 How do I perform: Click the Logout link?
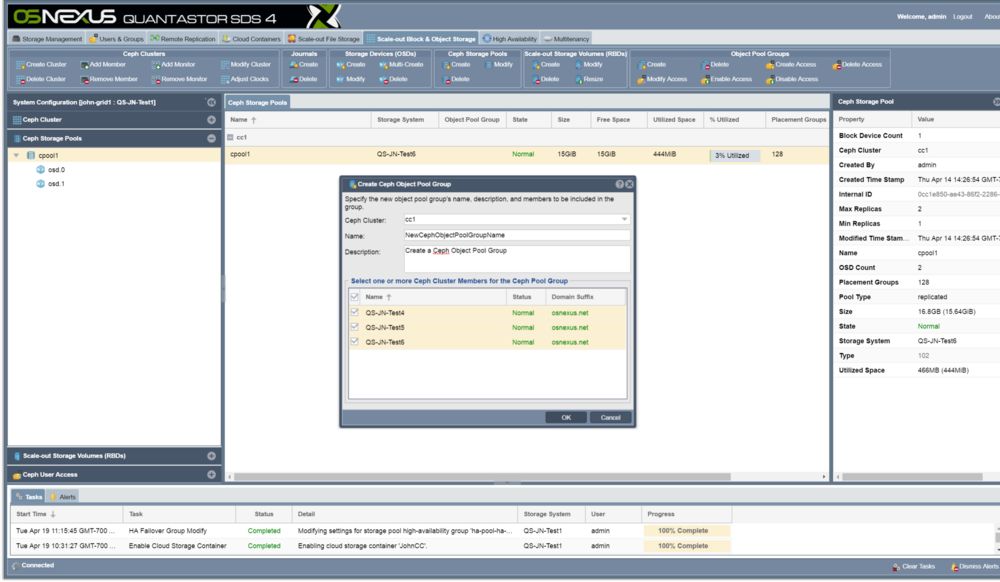click(x=962, y=17)
